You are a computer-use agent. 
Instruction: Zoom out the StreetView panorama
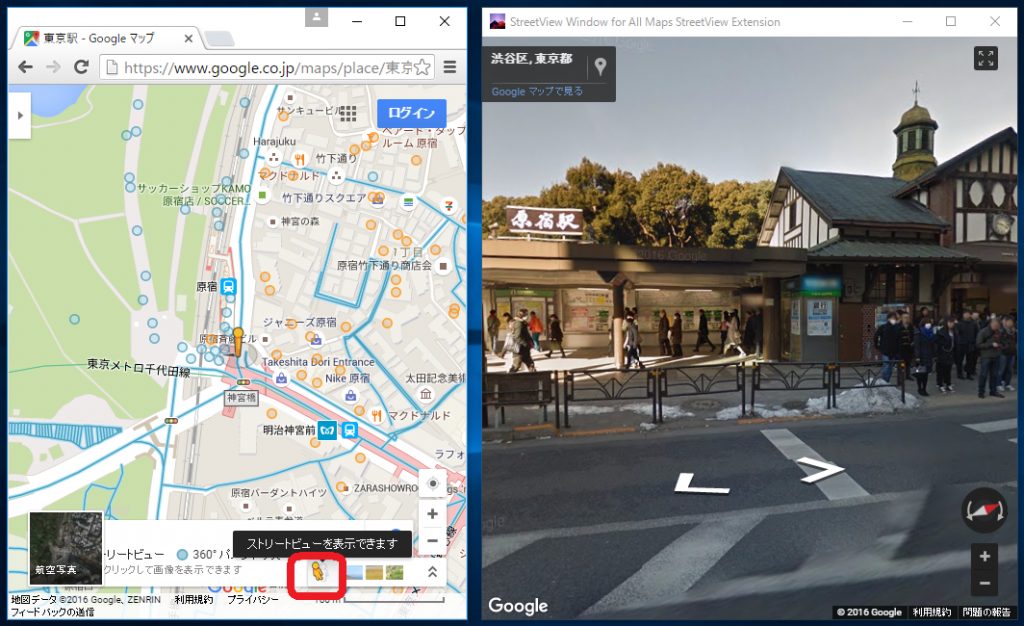(985, 583)
